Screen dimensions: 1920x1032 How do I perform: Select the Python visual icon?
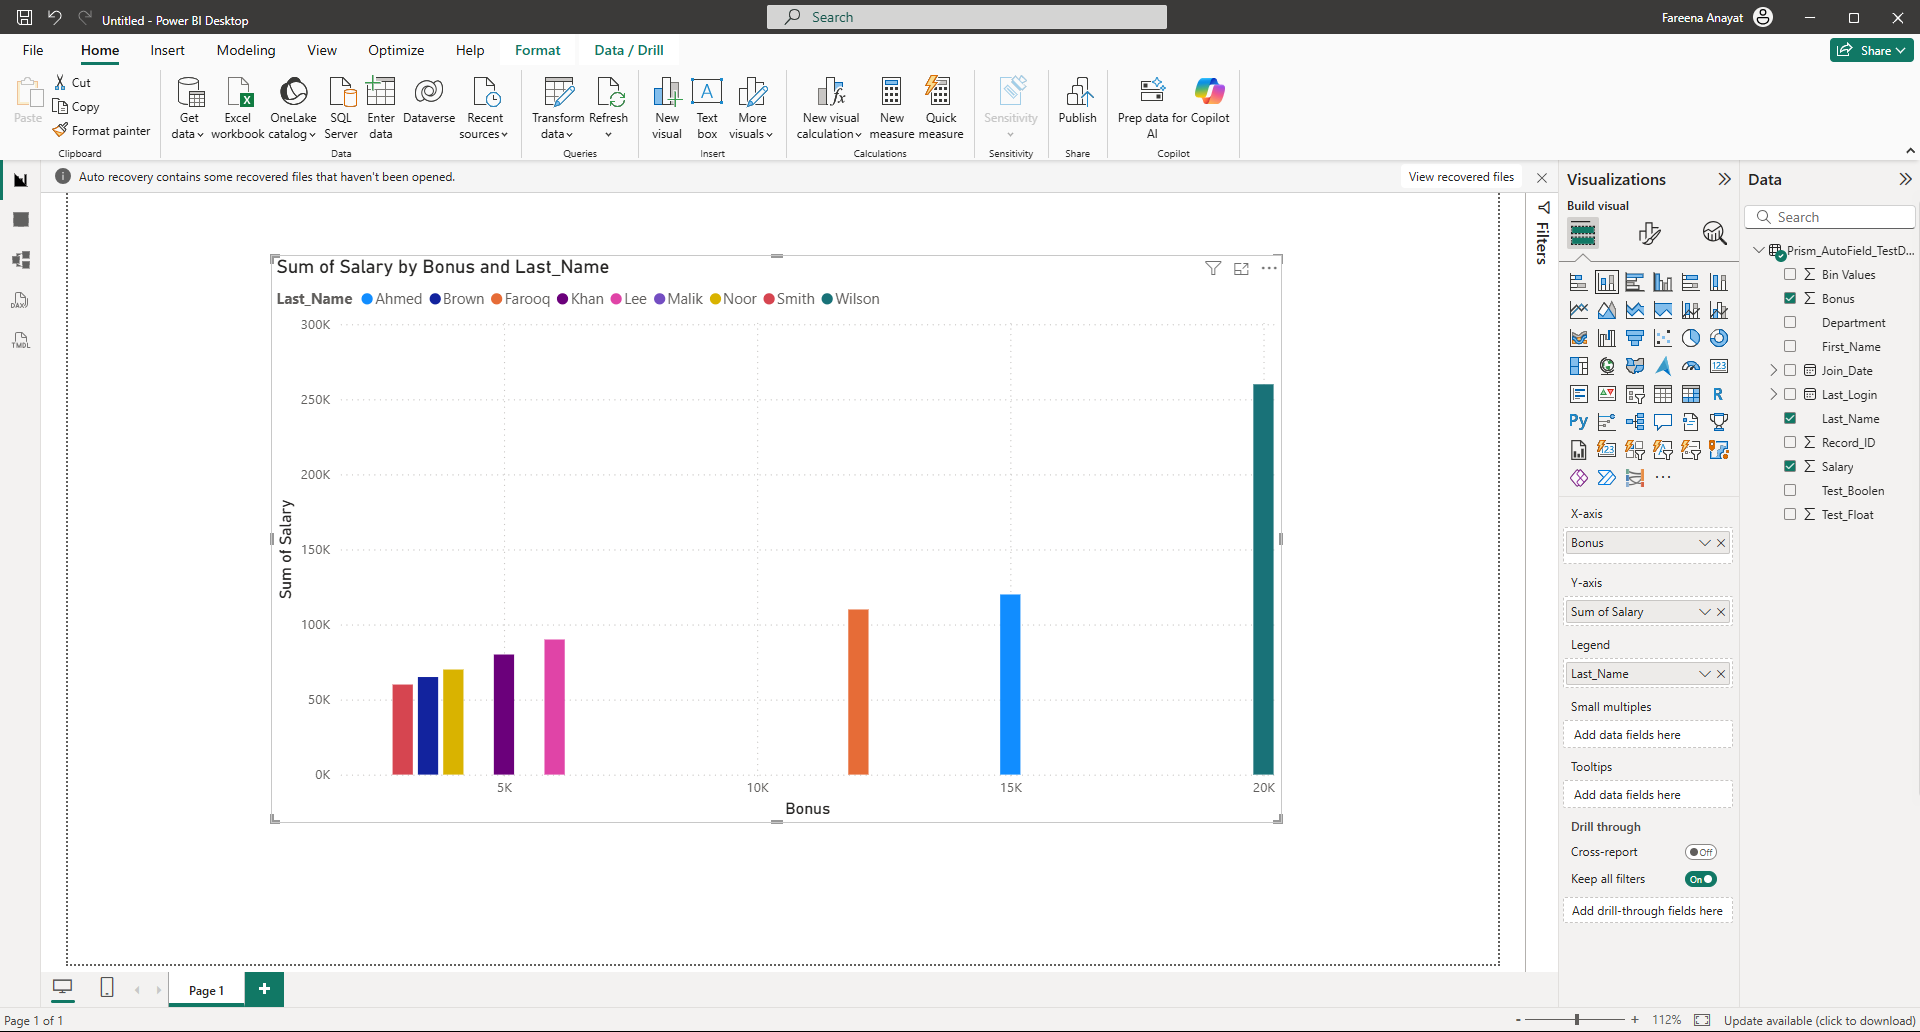pyautogui.click(x=1578, y=422)
